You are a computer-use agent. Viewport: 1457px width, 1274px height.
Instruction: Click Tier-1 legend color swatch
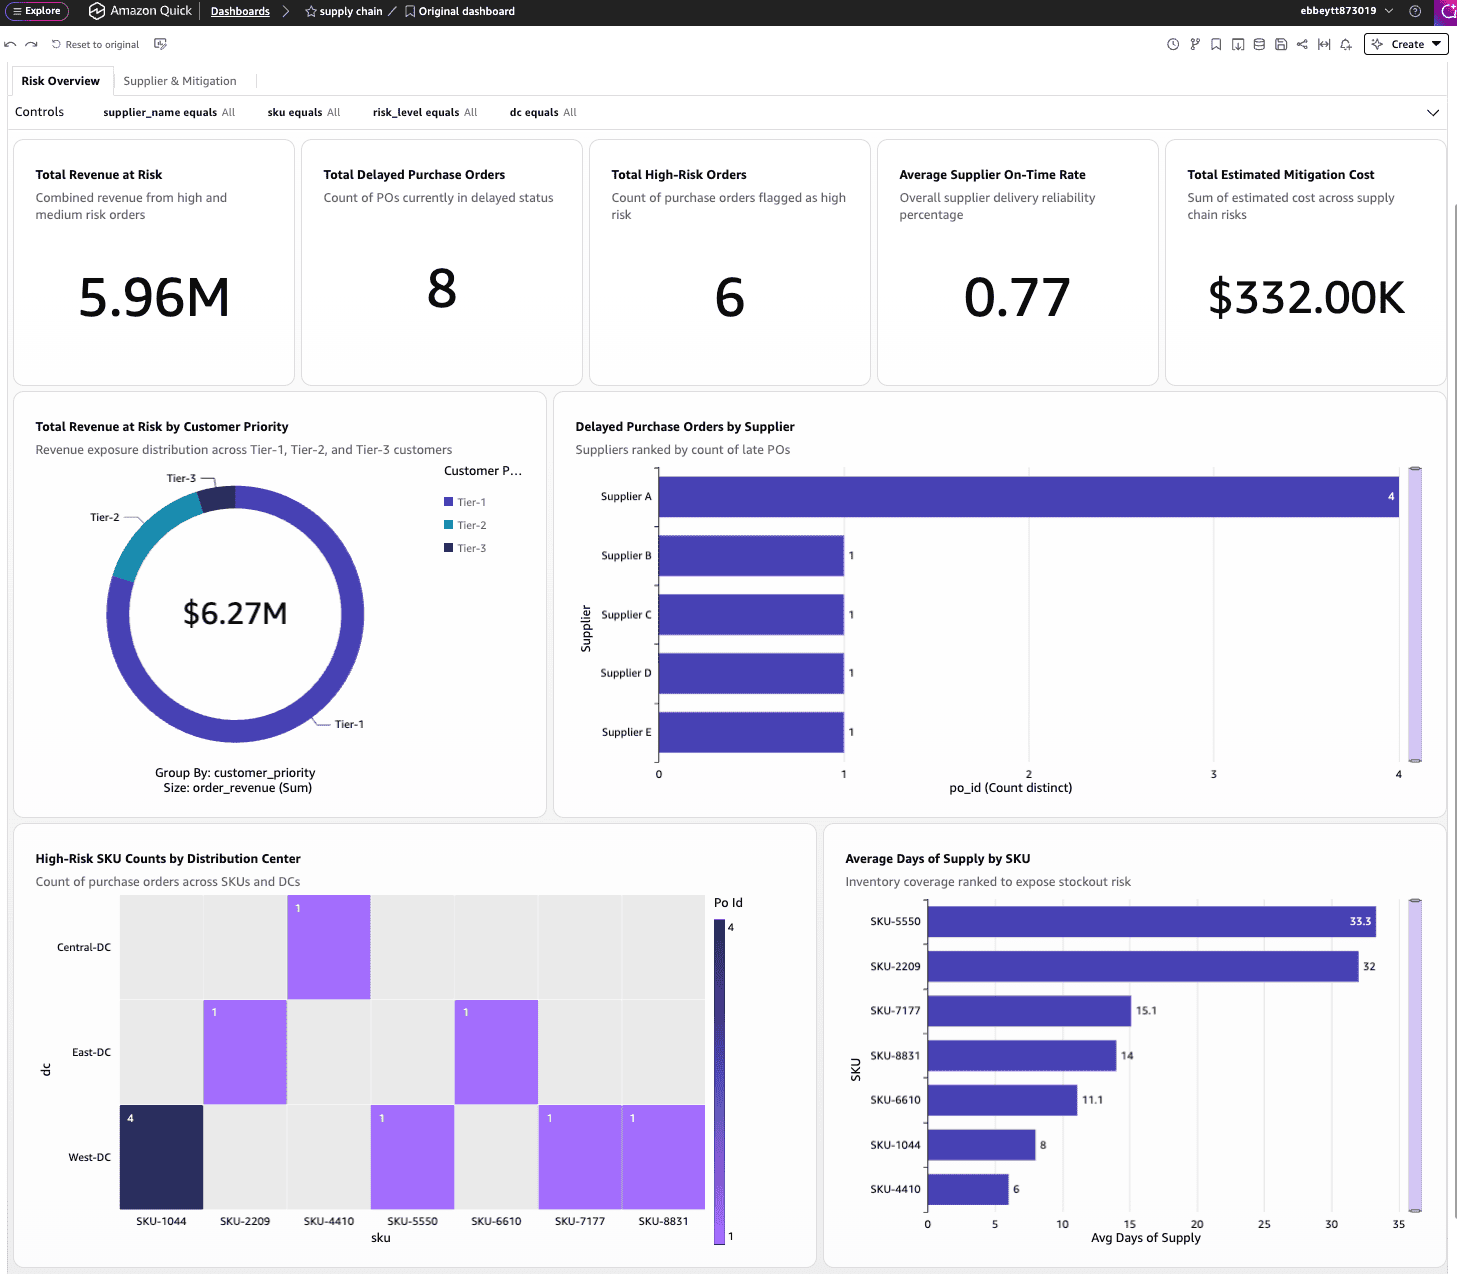point(449,502)
